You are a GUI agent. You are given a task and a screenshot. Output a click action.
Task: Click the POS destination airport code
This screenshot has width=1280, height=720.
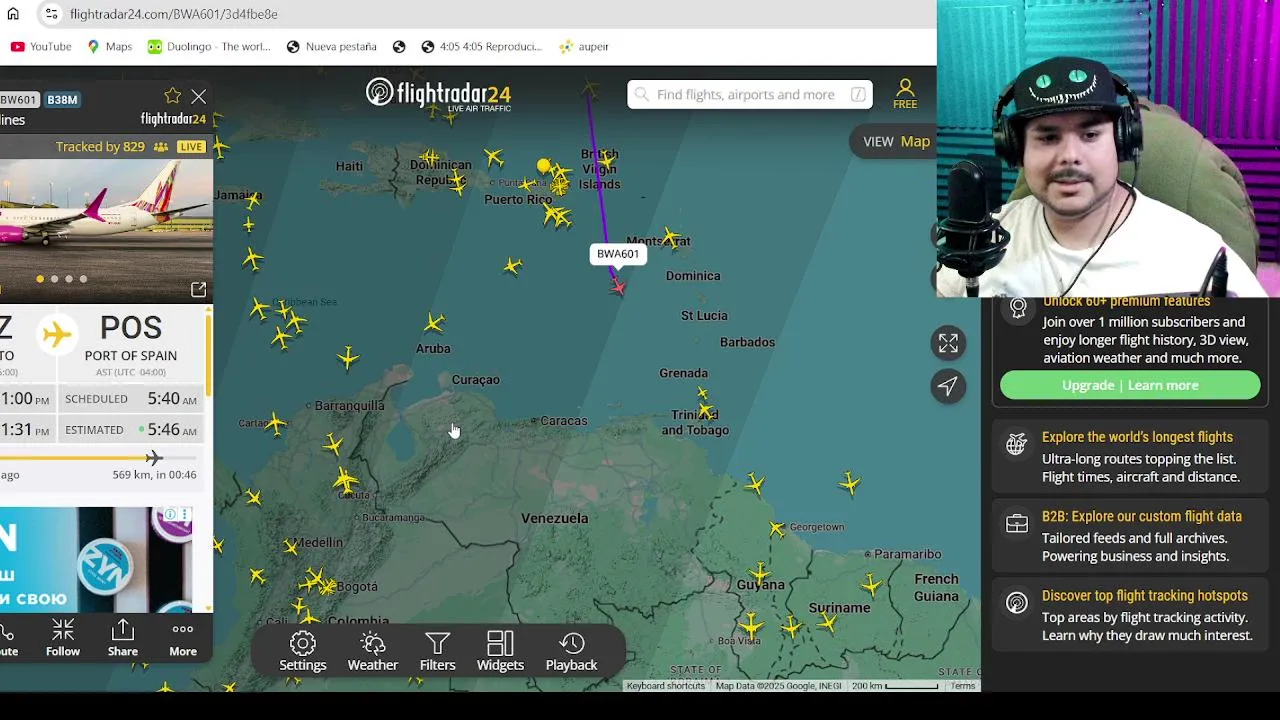(x=131, y=328)
